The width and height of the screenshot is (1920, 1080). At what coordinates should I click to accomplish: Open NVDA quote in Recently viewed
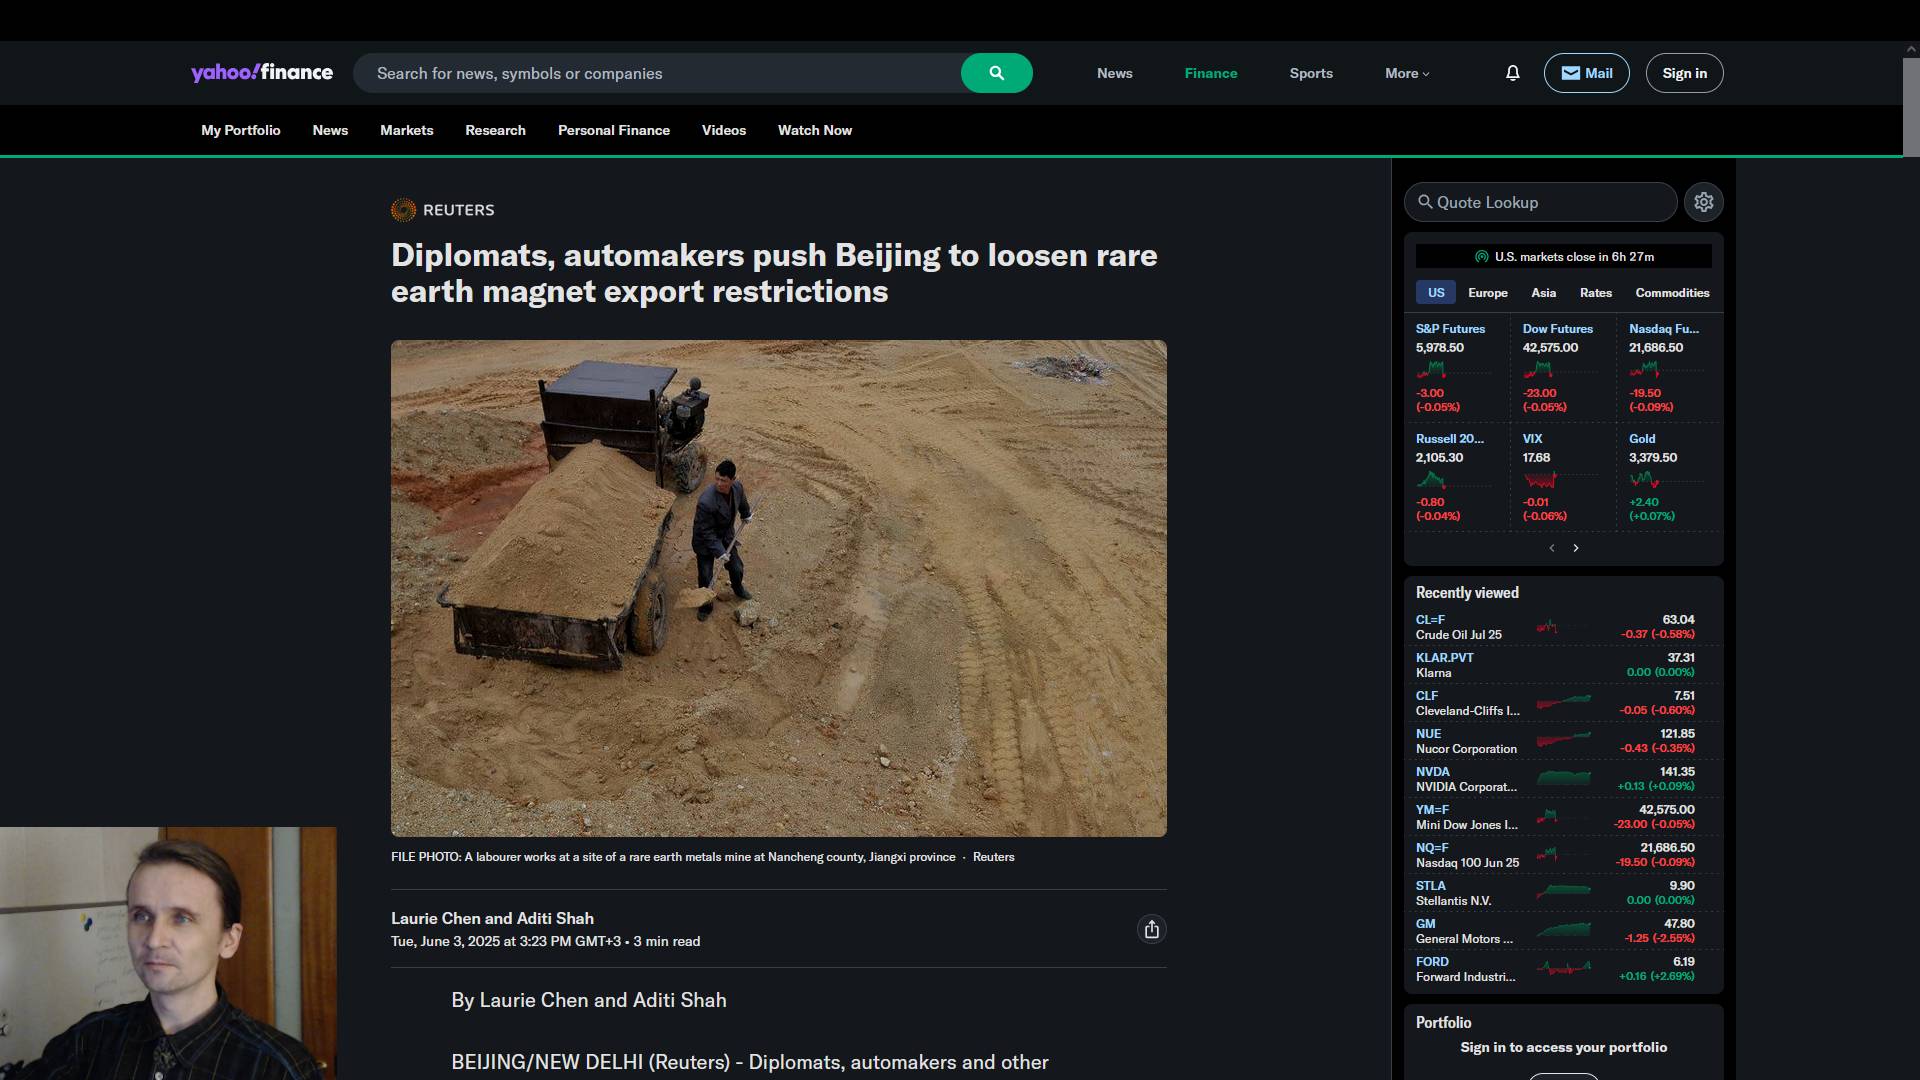[x=1432, y=772]
